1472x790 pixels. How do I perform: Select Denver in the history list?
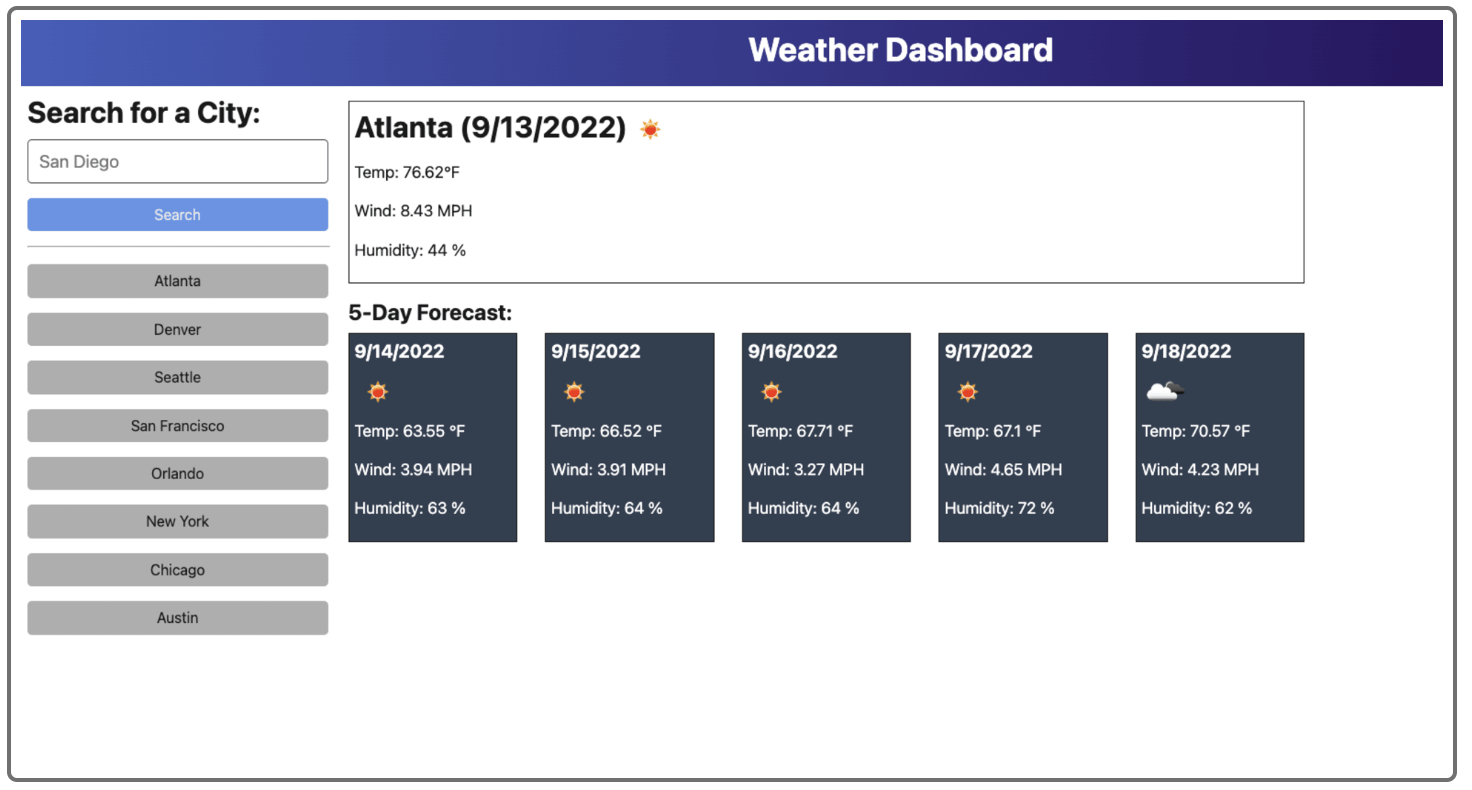tap(178, 329)
